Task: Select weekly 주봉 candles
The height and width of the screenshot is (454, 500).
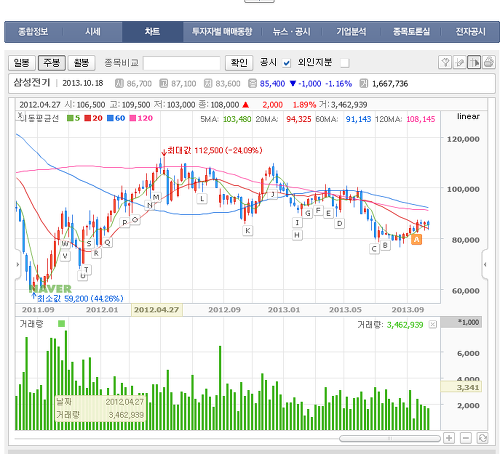Action: 52,63
